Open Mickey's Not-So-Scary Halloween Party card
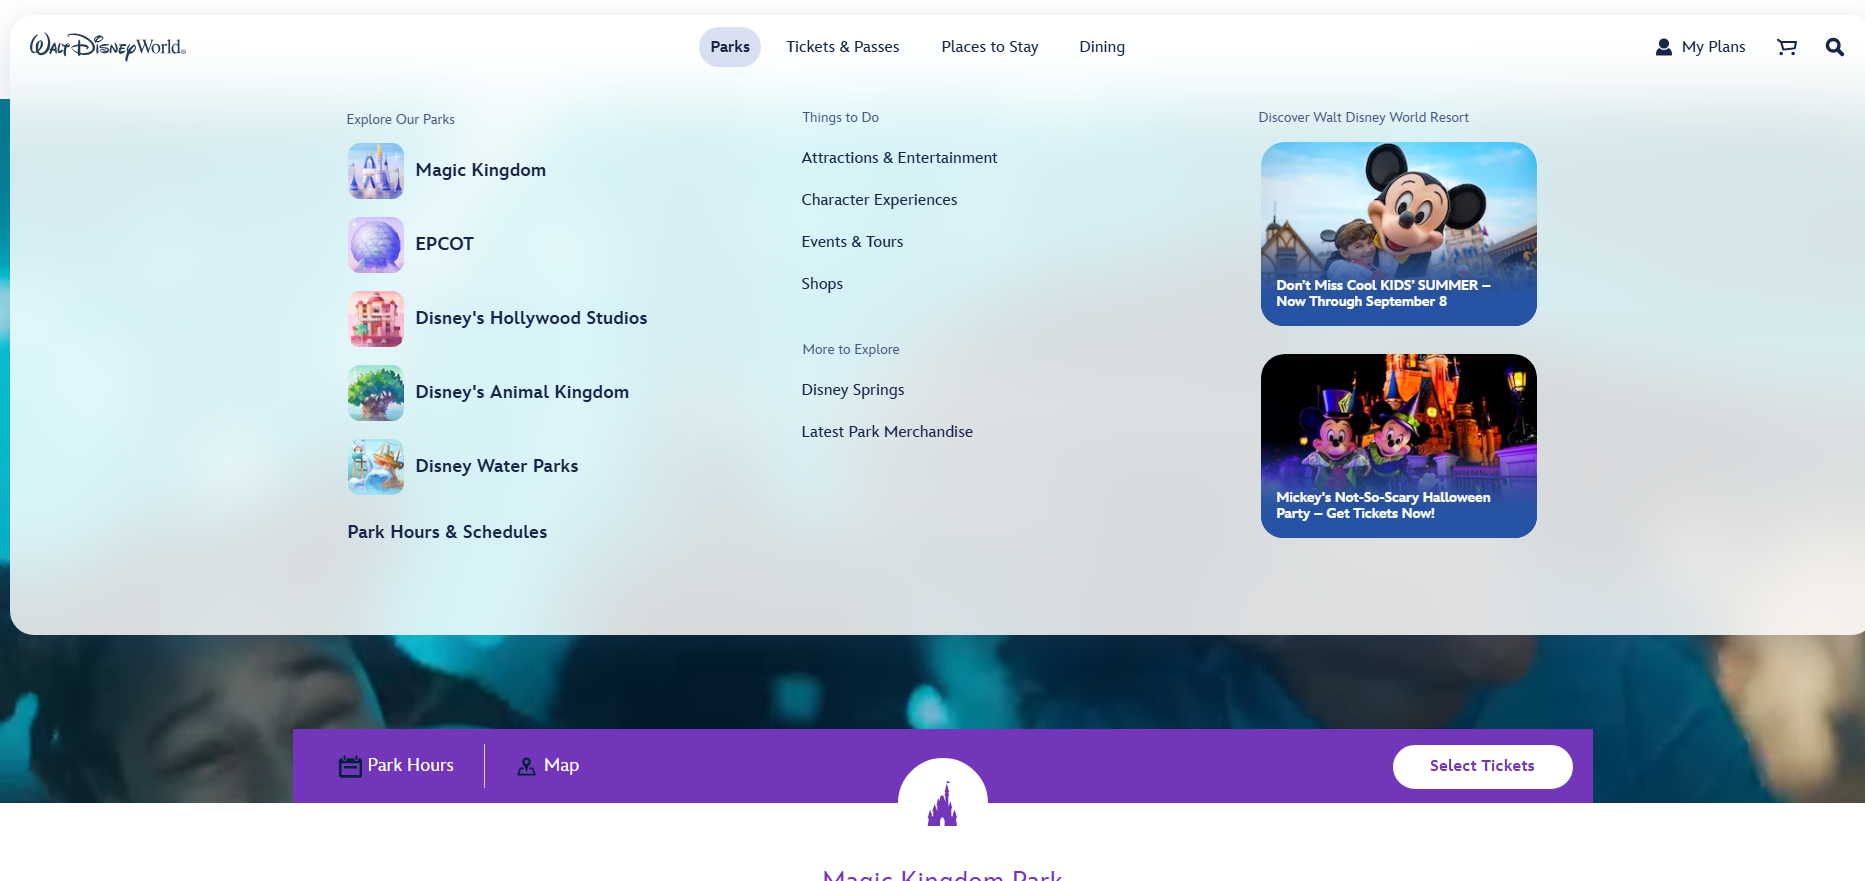 coord(1399,446)
